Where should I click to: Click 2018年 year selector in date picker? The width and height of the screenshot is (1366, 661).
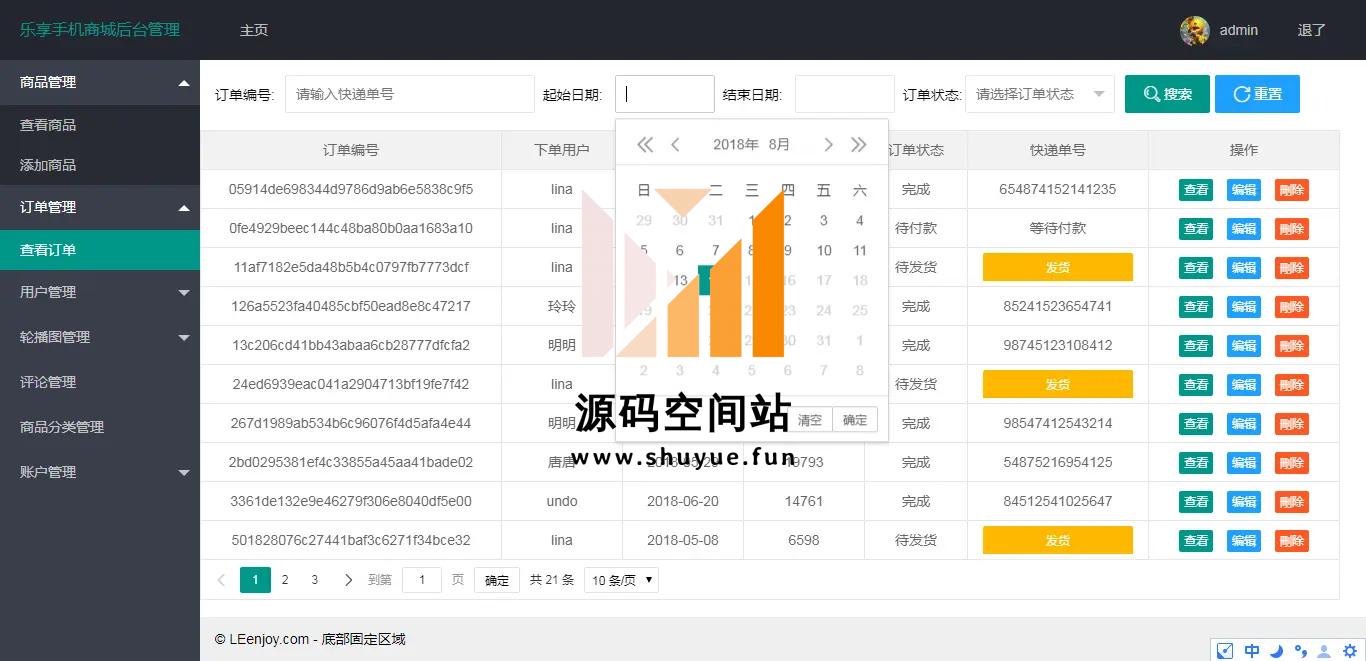(x=736, y=145)
